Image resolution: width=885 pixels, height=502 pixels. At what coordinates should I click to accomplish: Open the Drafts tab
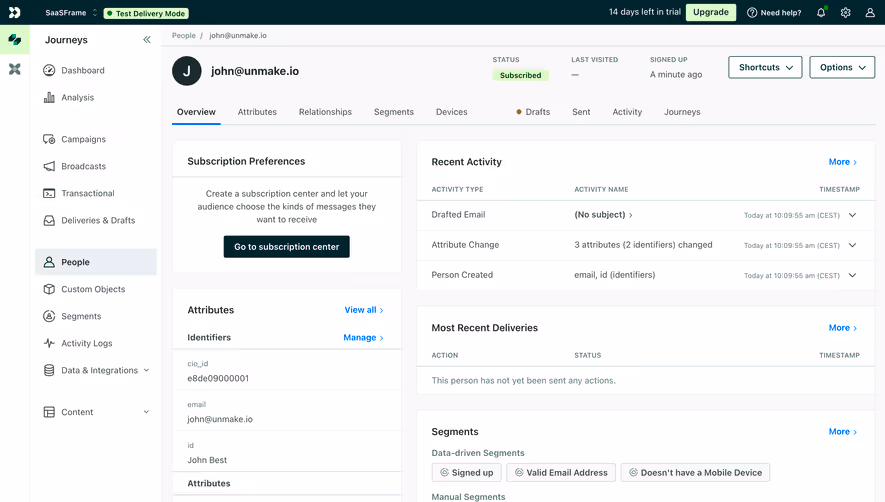[533, 112]
